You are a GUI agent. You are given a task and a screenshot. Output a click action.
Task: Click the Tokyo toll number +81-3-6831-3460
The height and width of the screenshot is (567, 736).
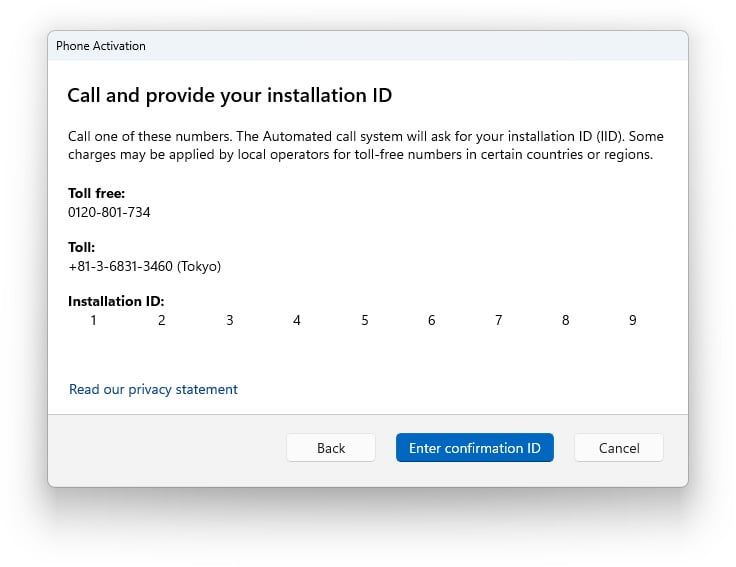[144, 266]
